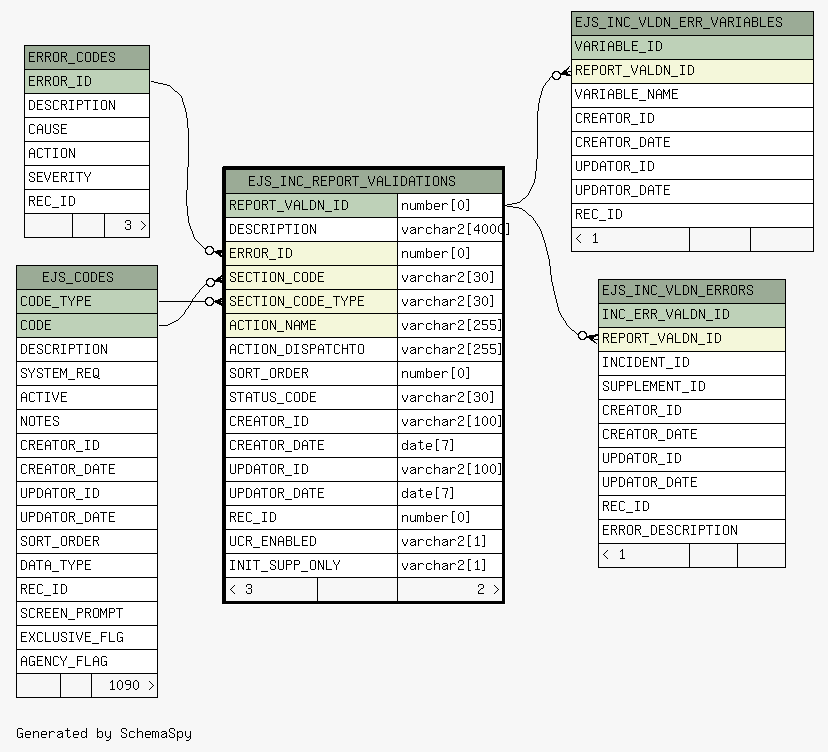Select the SECTION_CODE column
828x752 pixels.
pyautogui.click(x=311, y=277)
